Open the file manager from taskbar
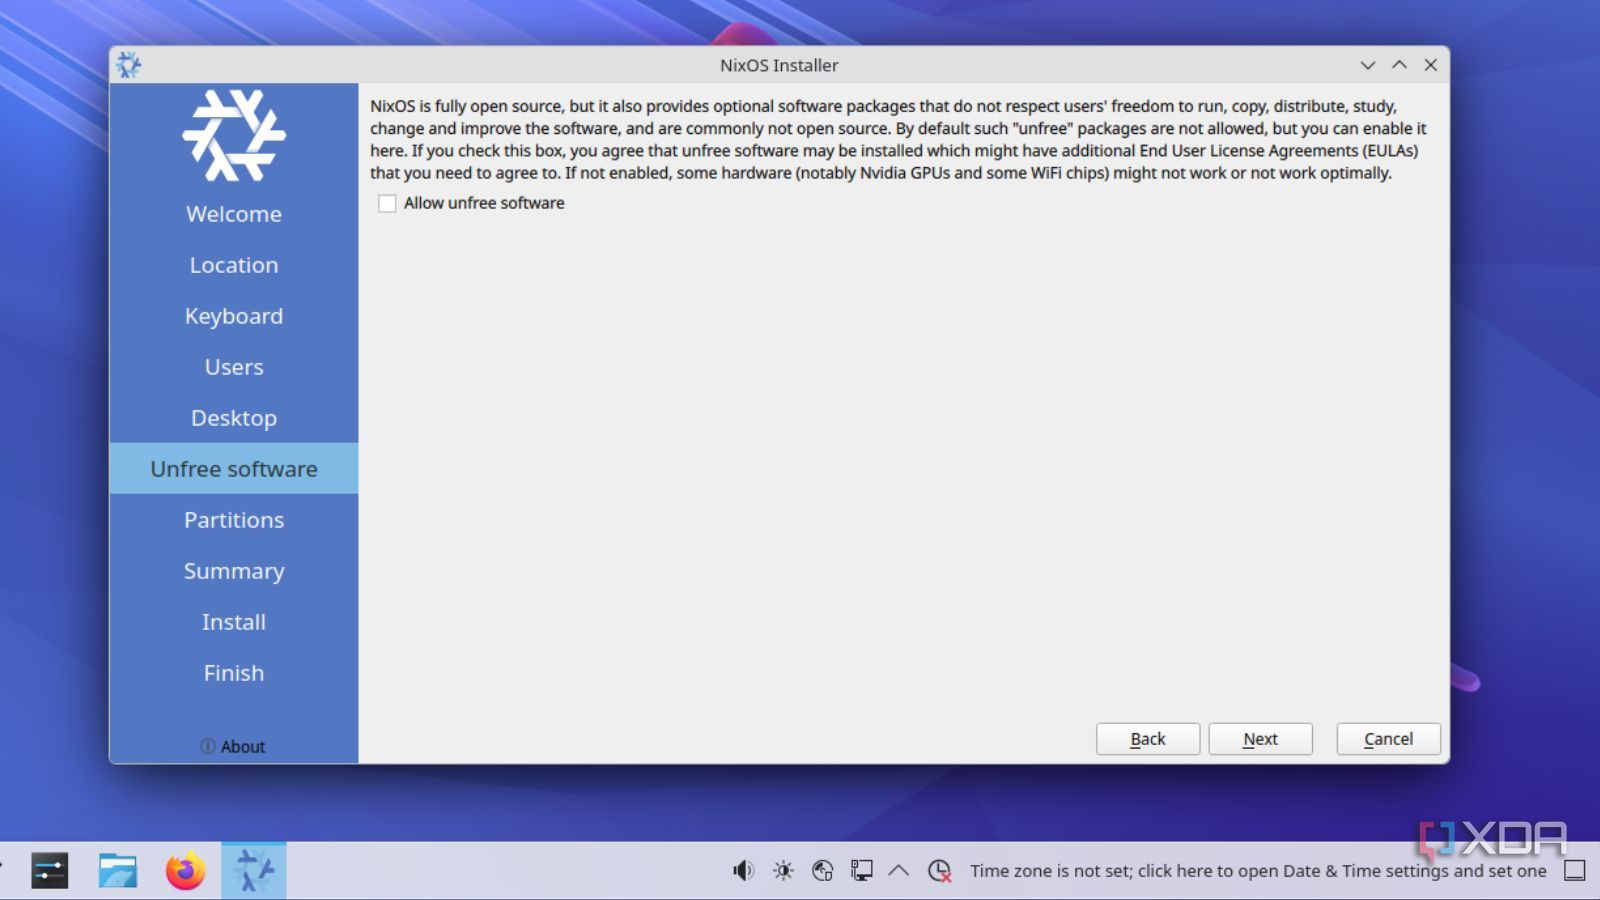1600x900 pixels. coord(117,871)
